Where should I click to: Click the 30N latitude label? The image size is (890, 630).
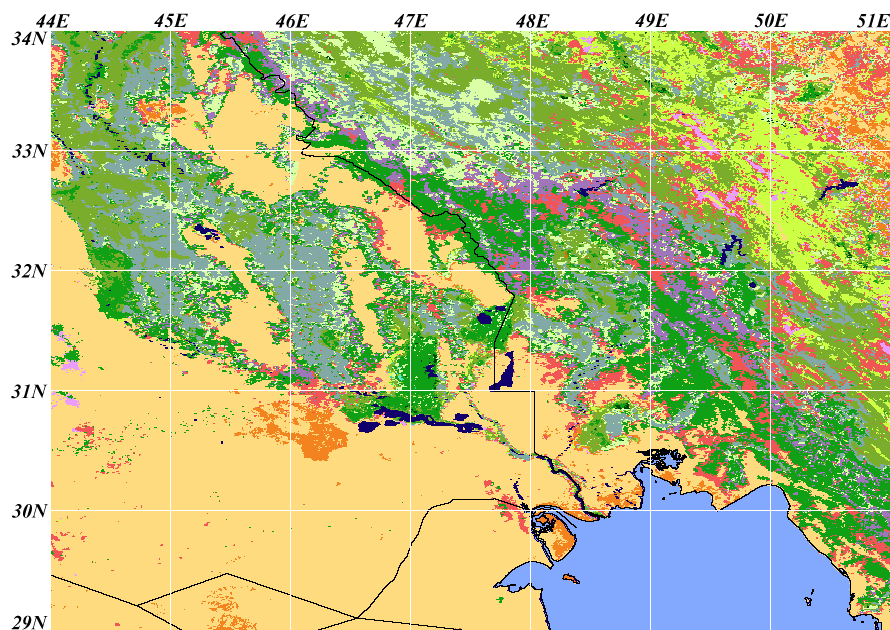[28, 511]
